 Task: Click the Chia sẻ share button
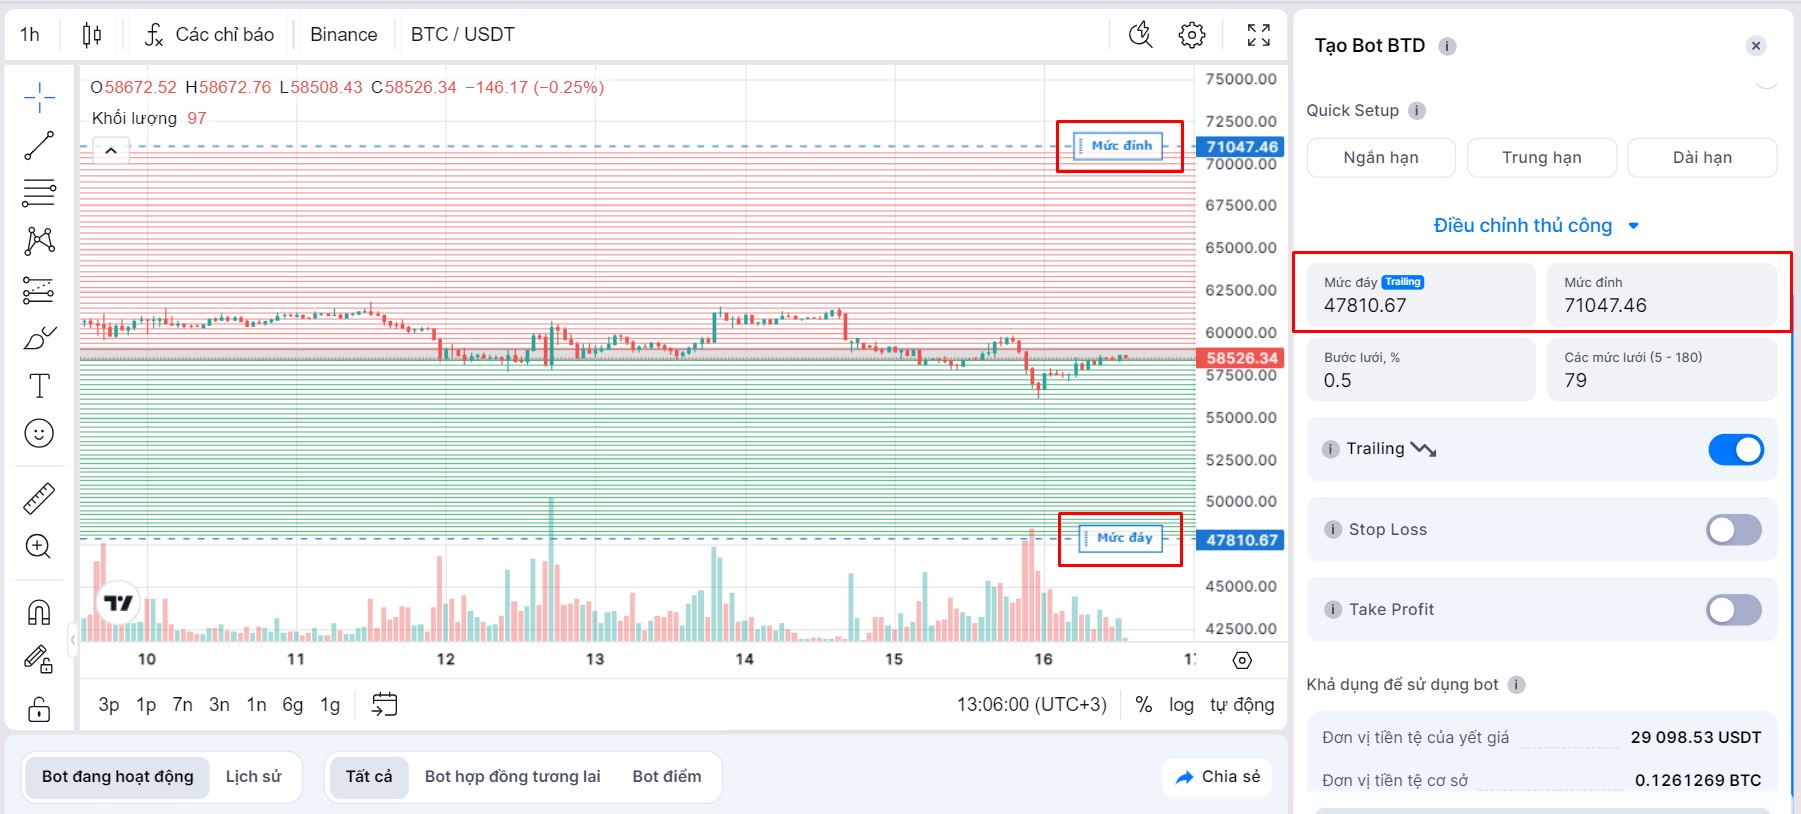point(1217,777)
